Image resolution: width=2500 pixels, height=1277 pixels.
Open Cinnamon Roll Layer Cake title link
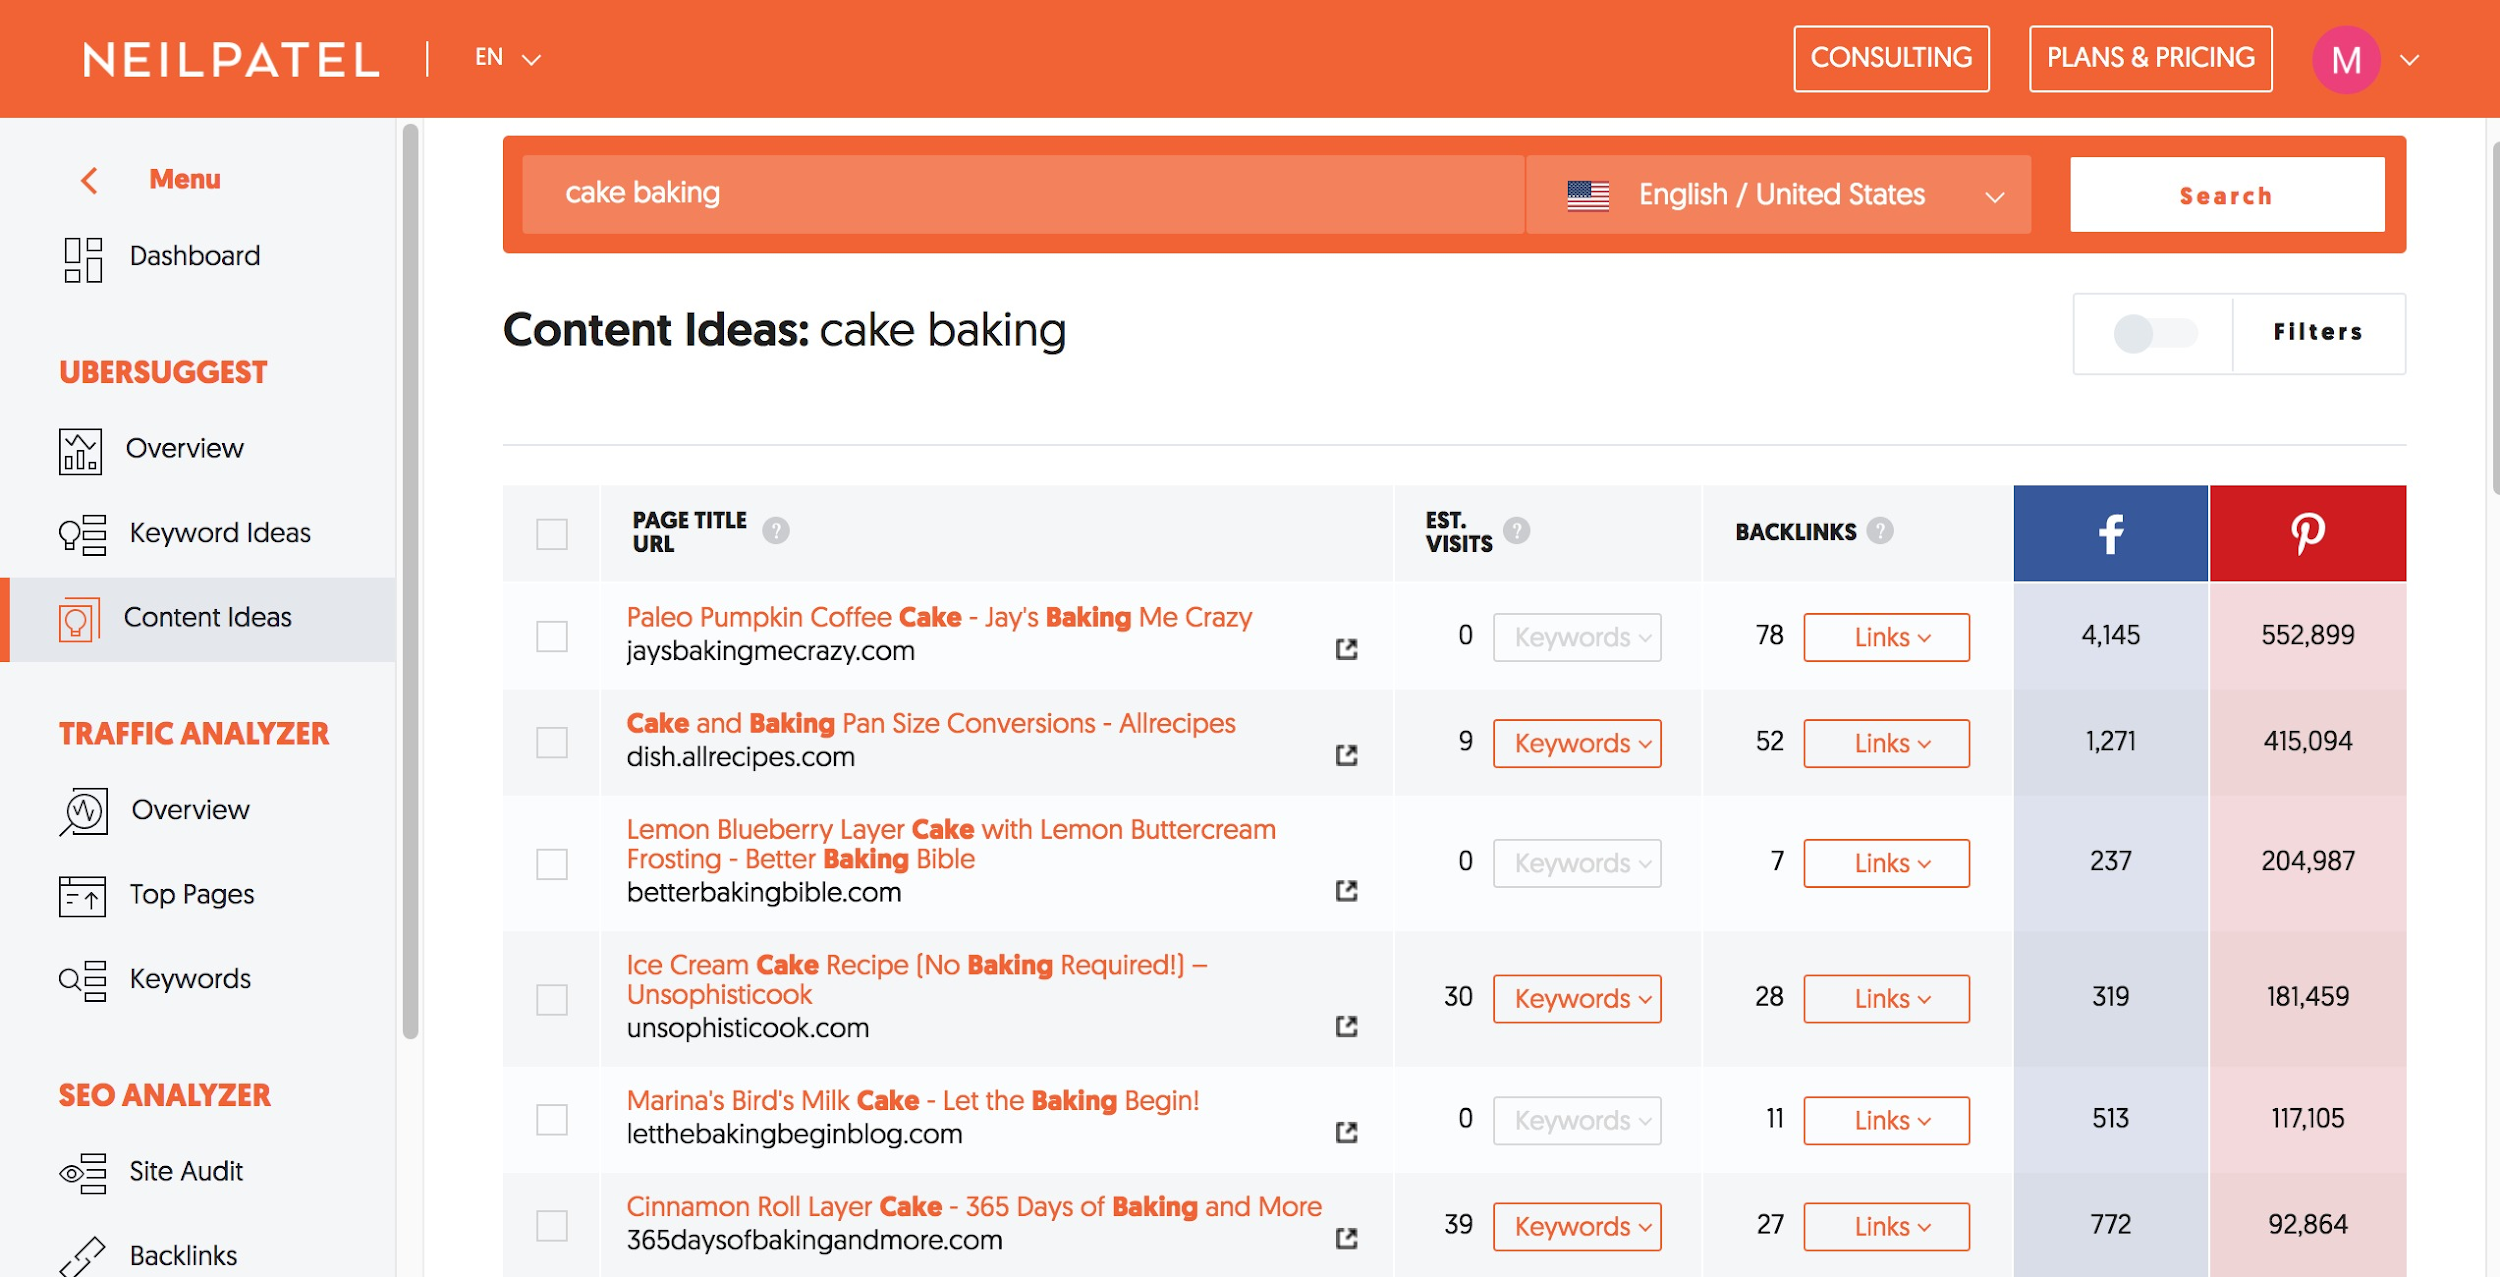(x=974, y=1207)
